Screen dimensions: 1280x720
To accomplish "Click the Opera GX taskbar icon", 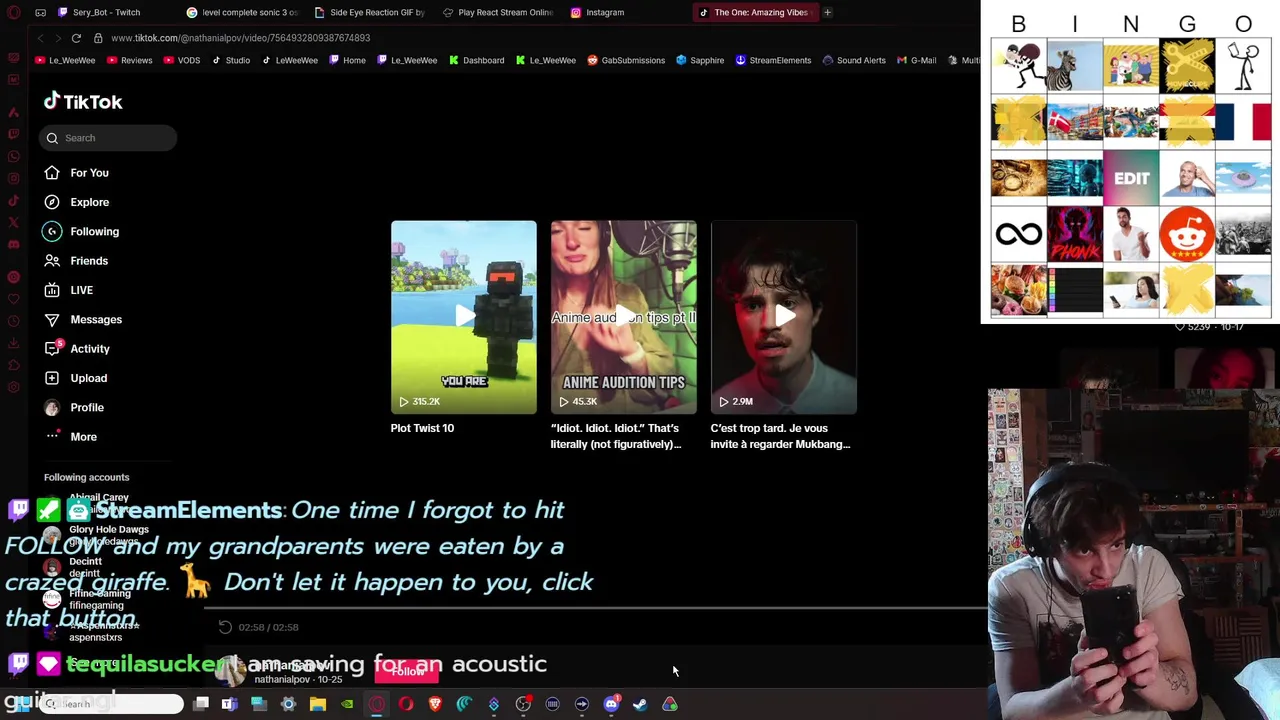I will (376, 704).
